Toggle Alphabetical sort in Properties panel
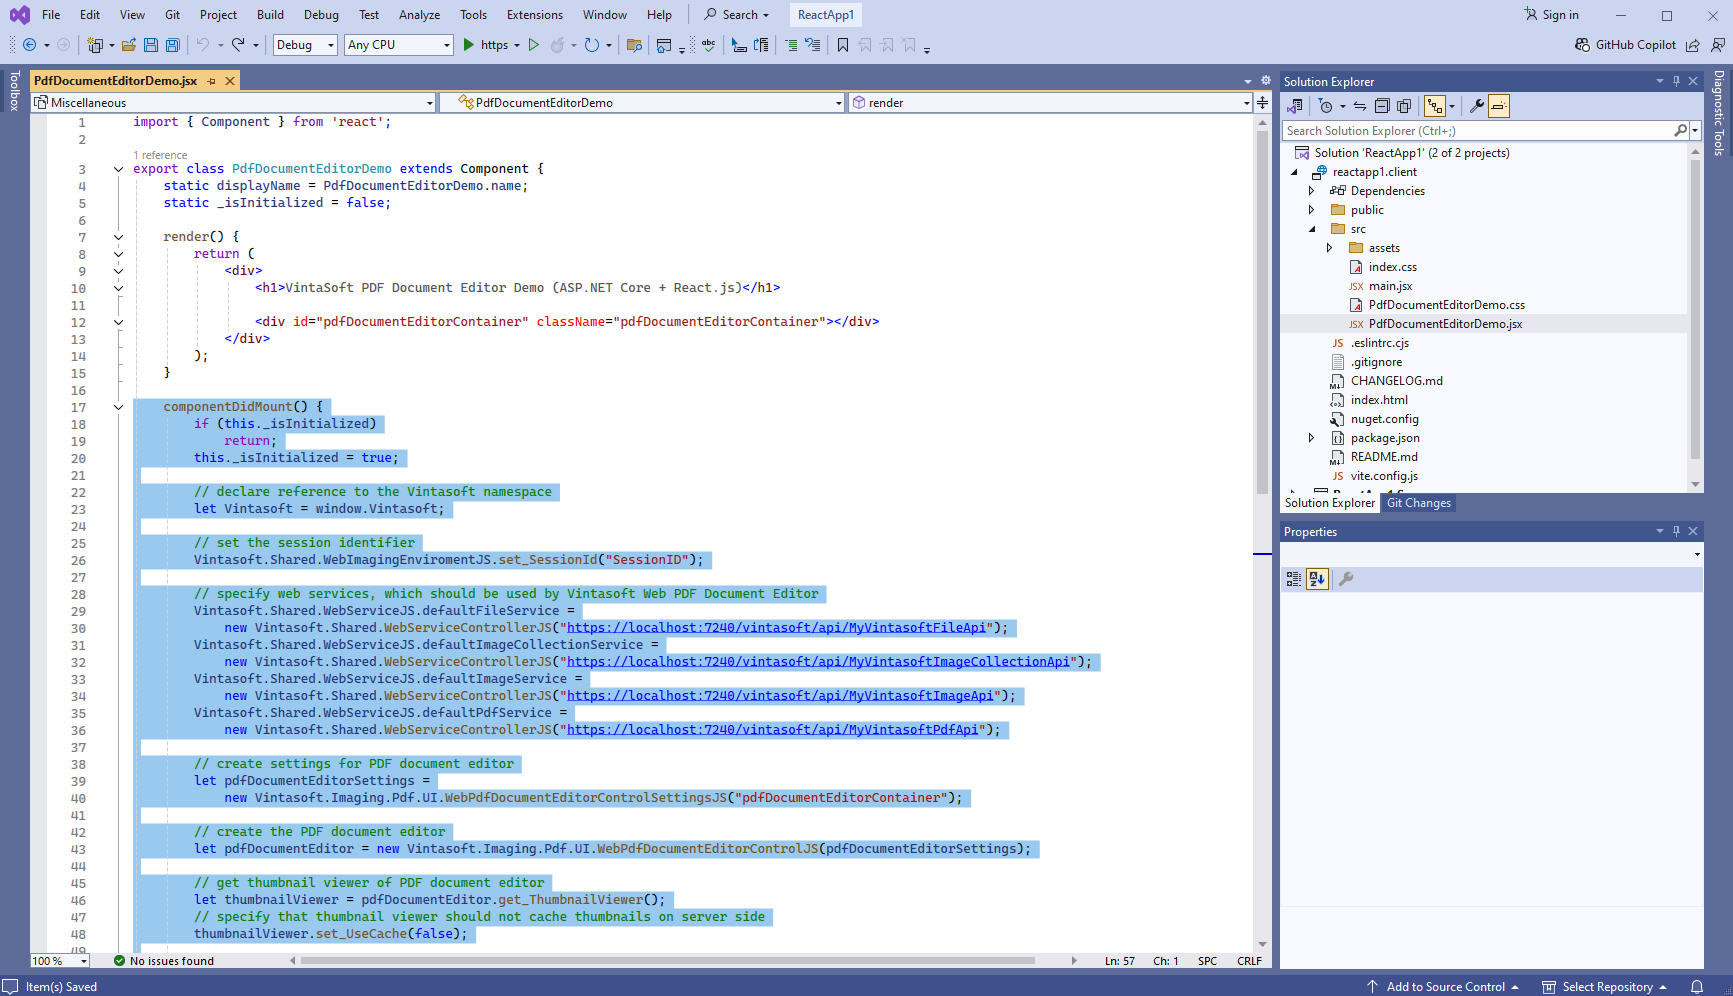The width and height of the screenshot is (1733, 996). 1317,579
